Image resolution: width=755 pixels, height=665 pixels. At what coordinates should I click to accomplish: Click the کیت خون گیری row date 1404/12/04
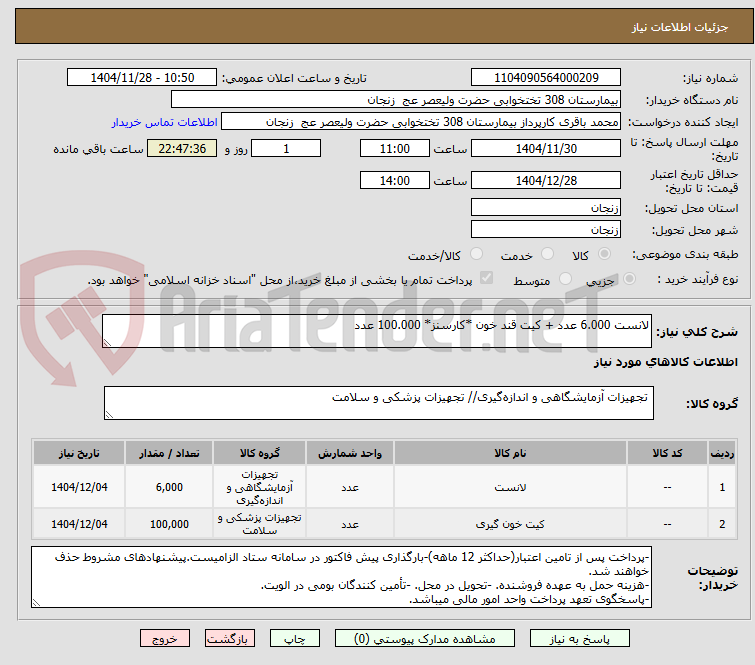(x=79, y=524)
